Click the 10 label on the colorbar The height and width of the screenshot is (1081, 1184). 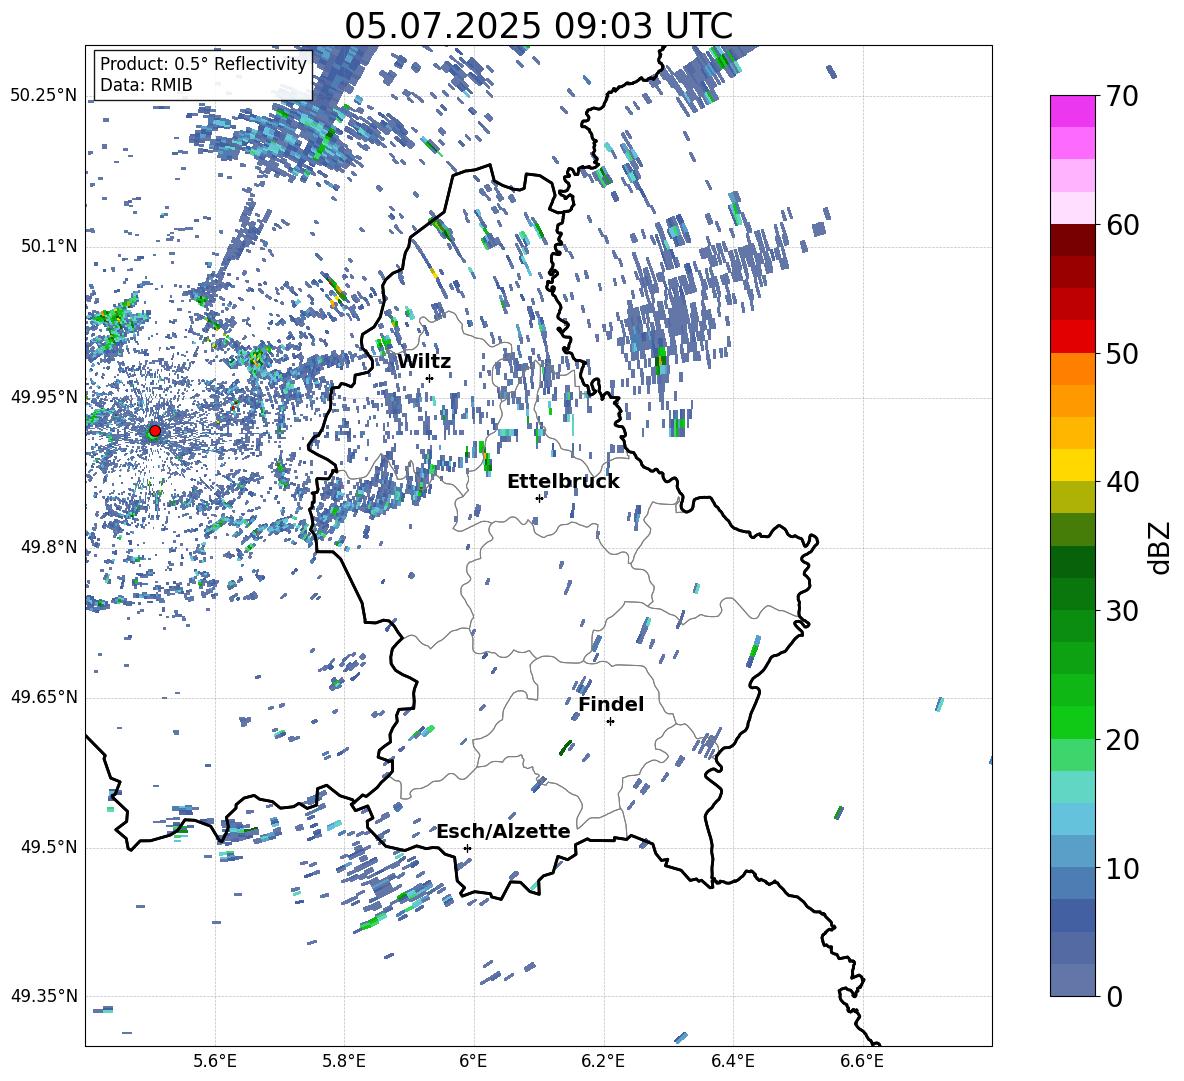(1122, 868)
